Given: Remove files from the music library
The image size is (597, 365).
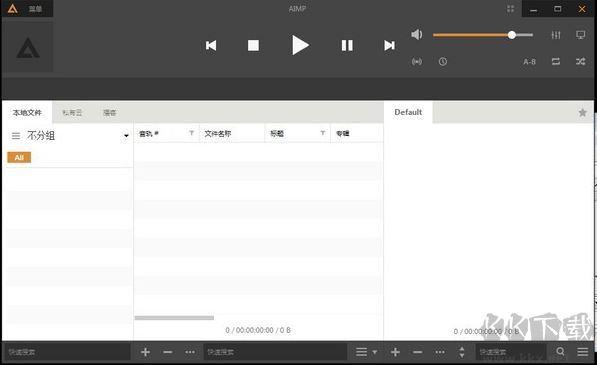Looking at the screenshot, I should 168,352.
